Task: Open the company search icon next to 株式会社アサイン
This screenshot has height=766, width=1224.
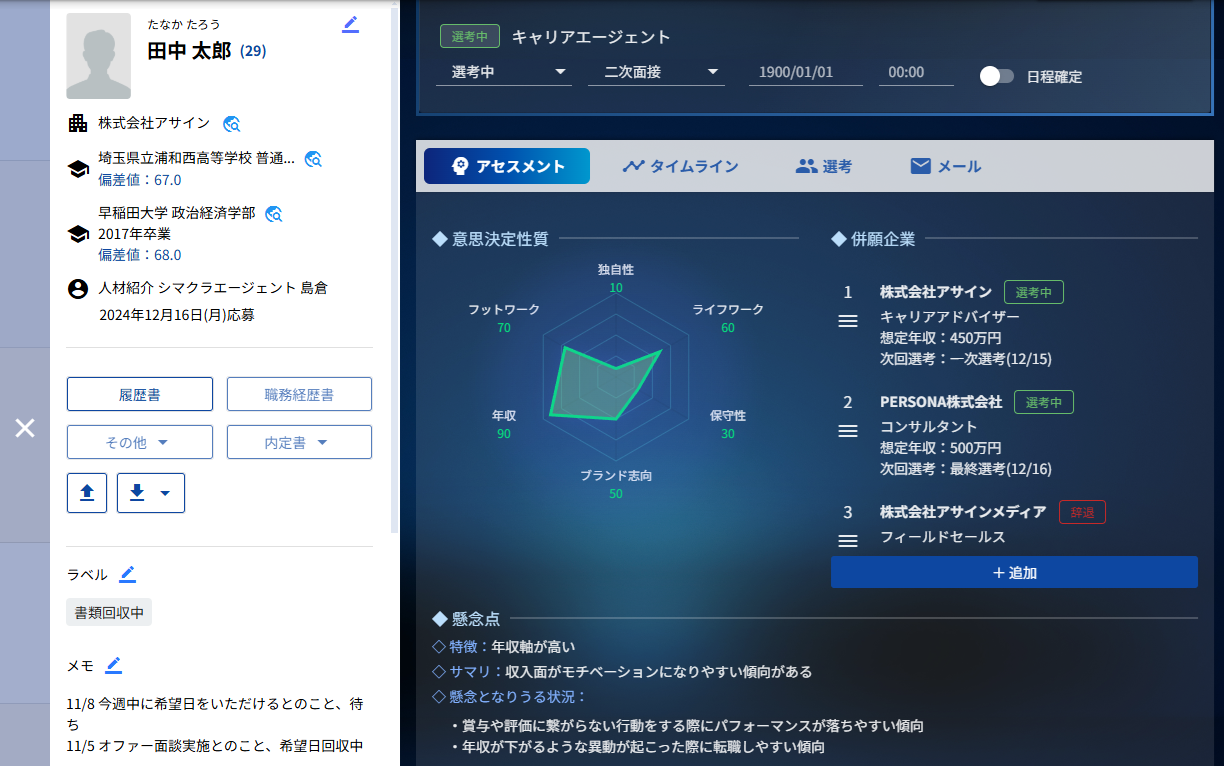Action: click(x=231, y=124)
